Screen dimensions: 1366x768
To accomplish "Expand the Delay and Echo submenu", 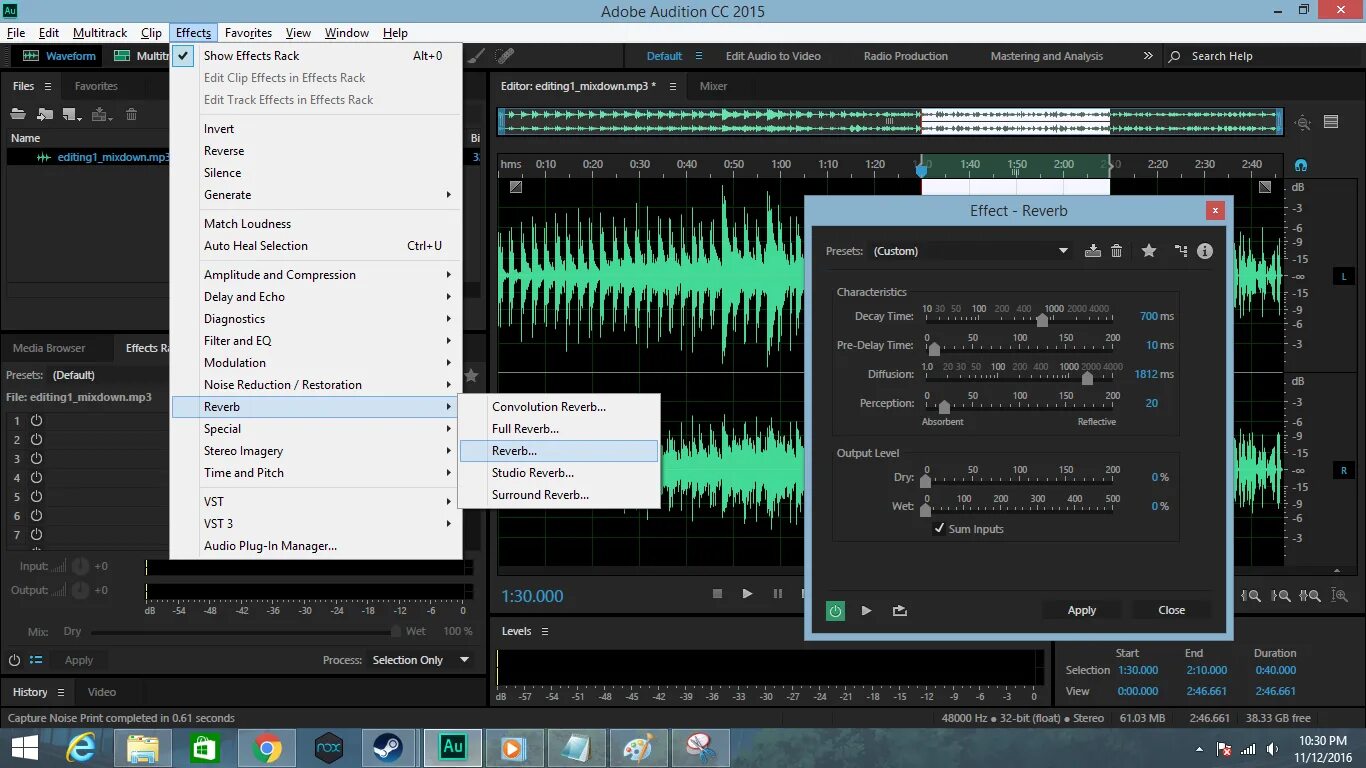I will [x=316, y=297].
